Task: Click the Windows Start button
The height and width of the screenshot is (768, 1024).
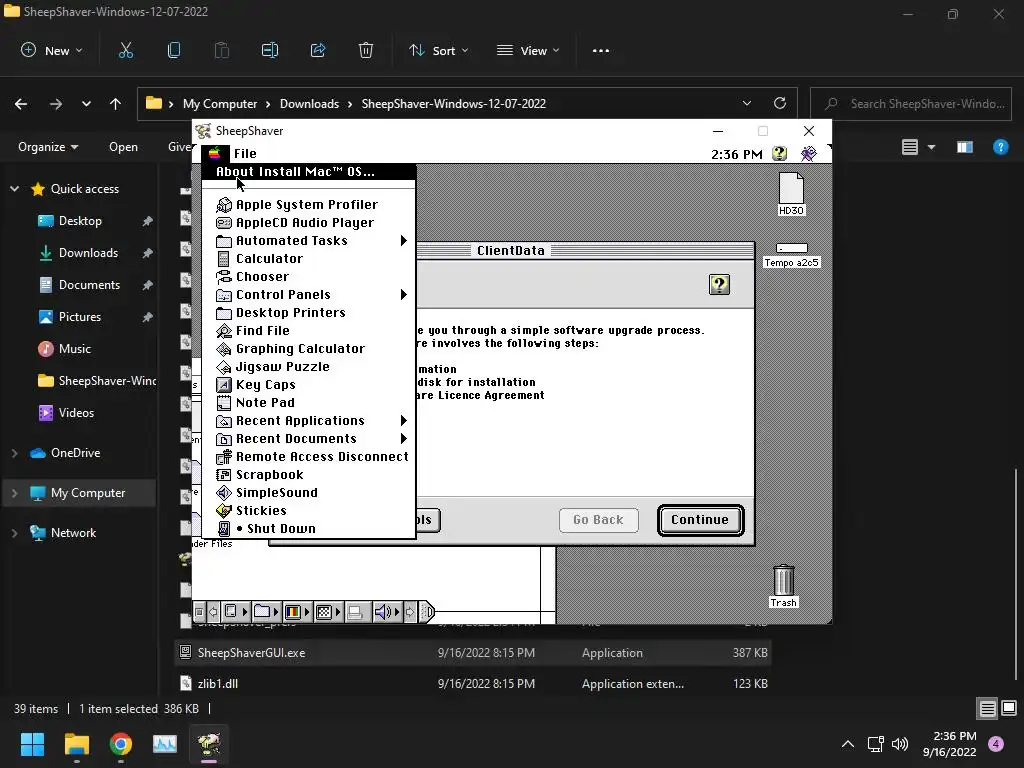Action: click(32, 744)
